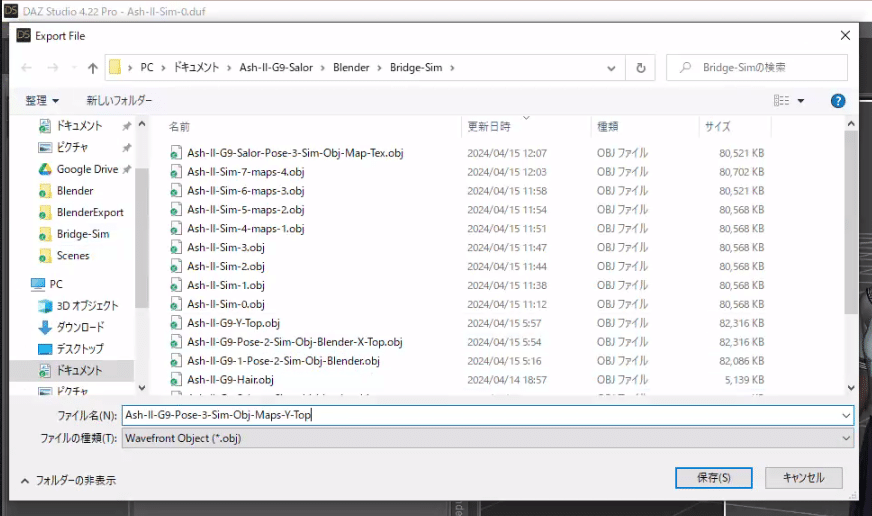Click the Bridge-Sim search field
The image size is (872, 516).
(x=757, y=68)
